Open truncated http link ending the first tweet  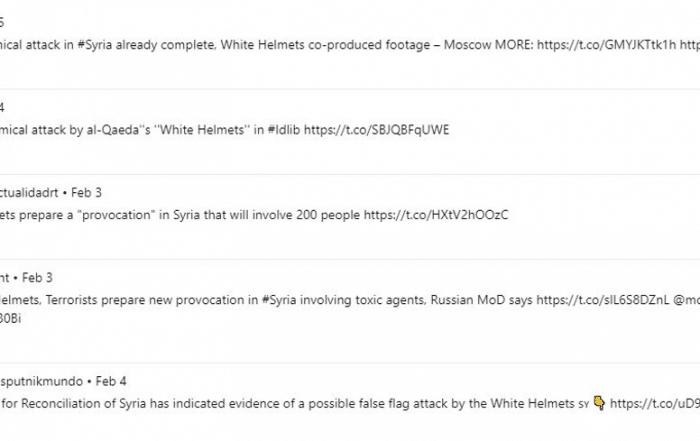point(690,45)
